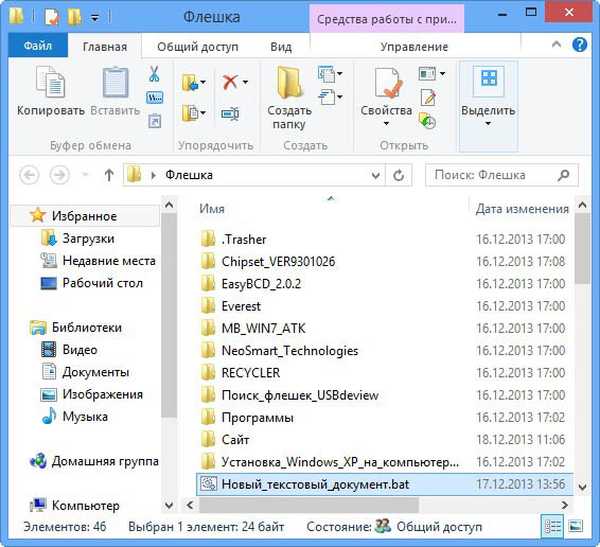Click the search magnifier icon

[x=564, y=175]
